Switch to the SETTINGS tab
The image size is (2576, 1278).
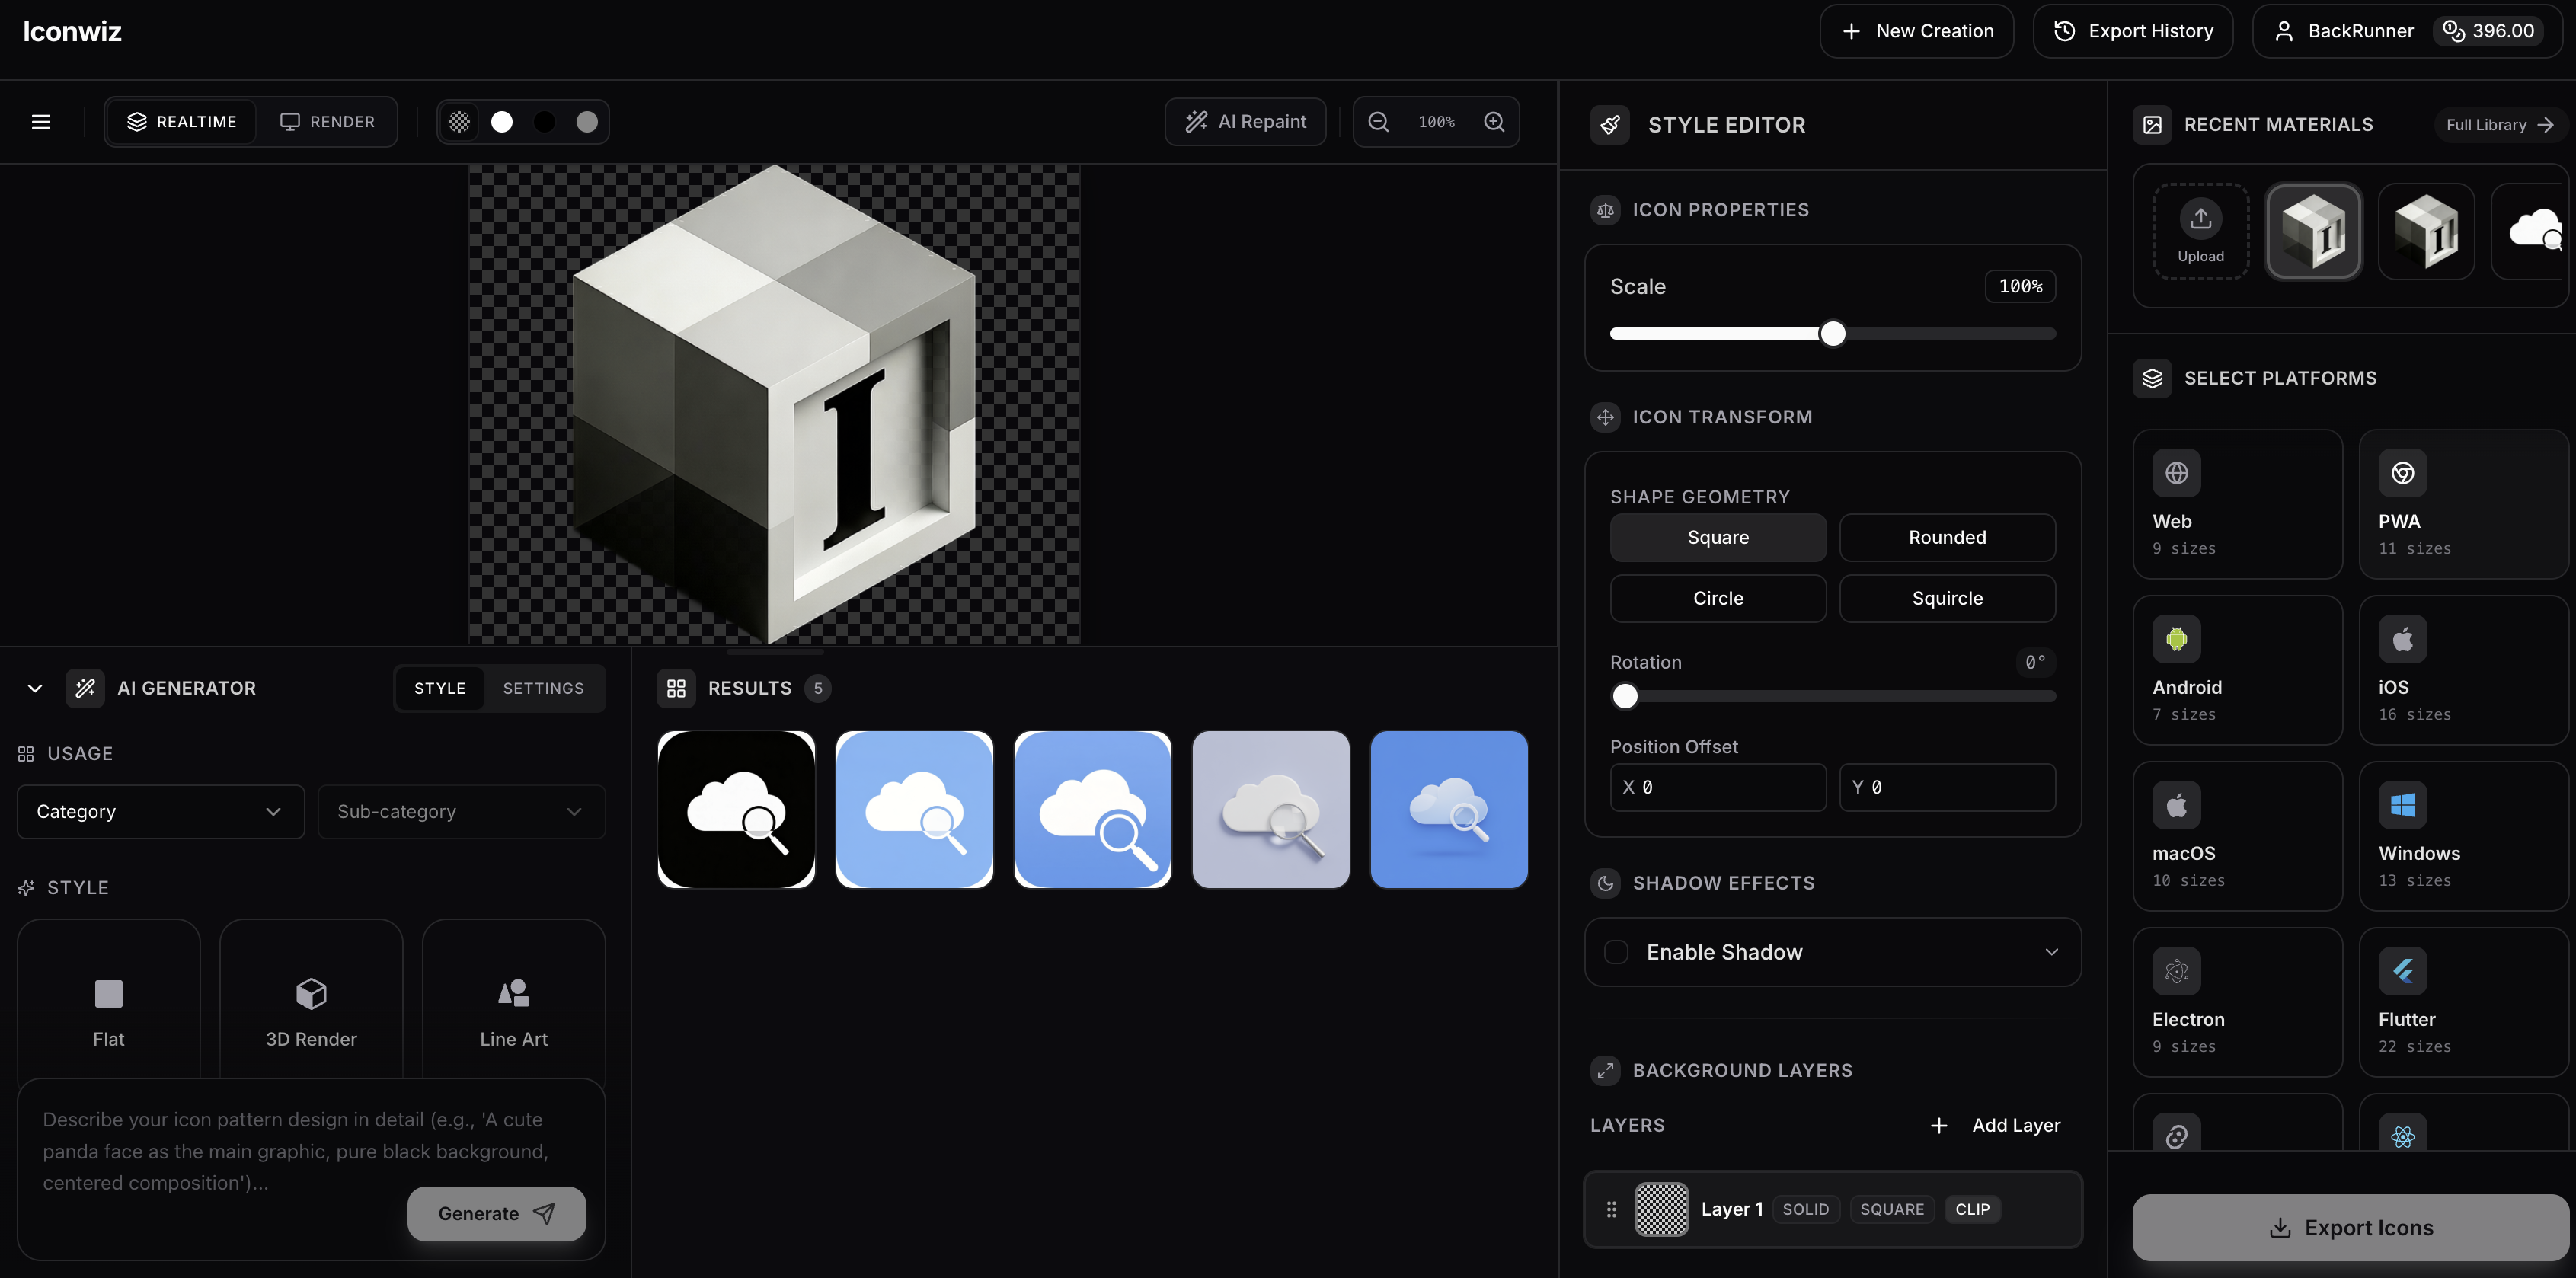(x=542, y=688)
